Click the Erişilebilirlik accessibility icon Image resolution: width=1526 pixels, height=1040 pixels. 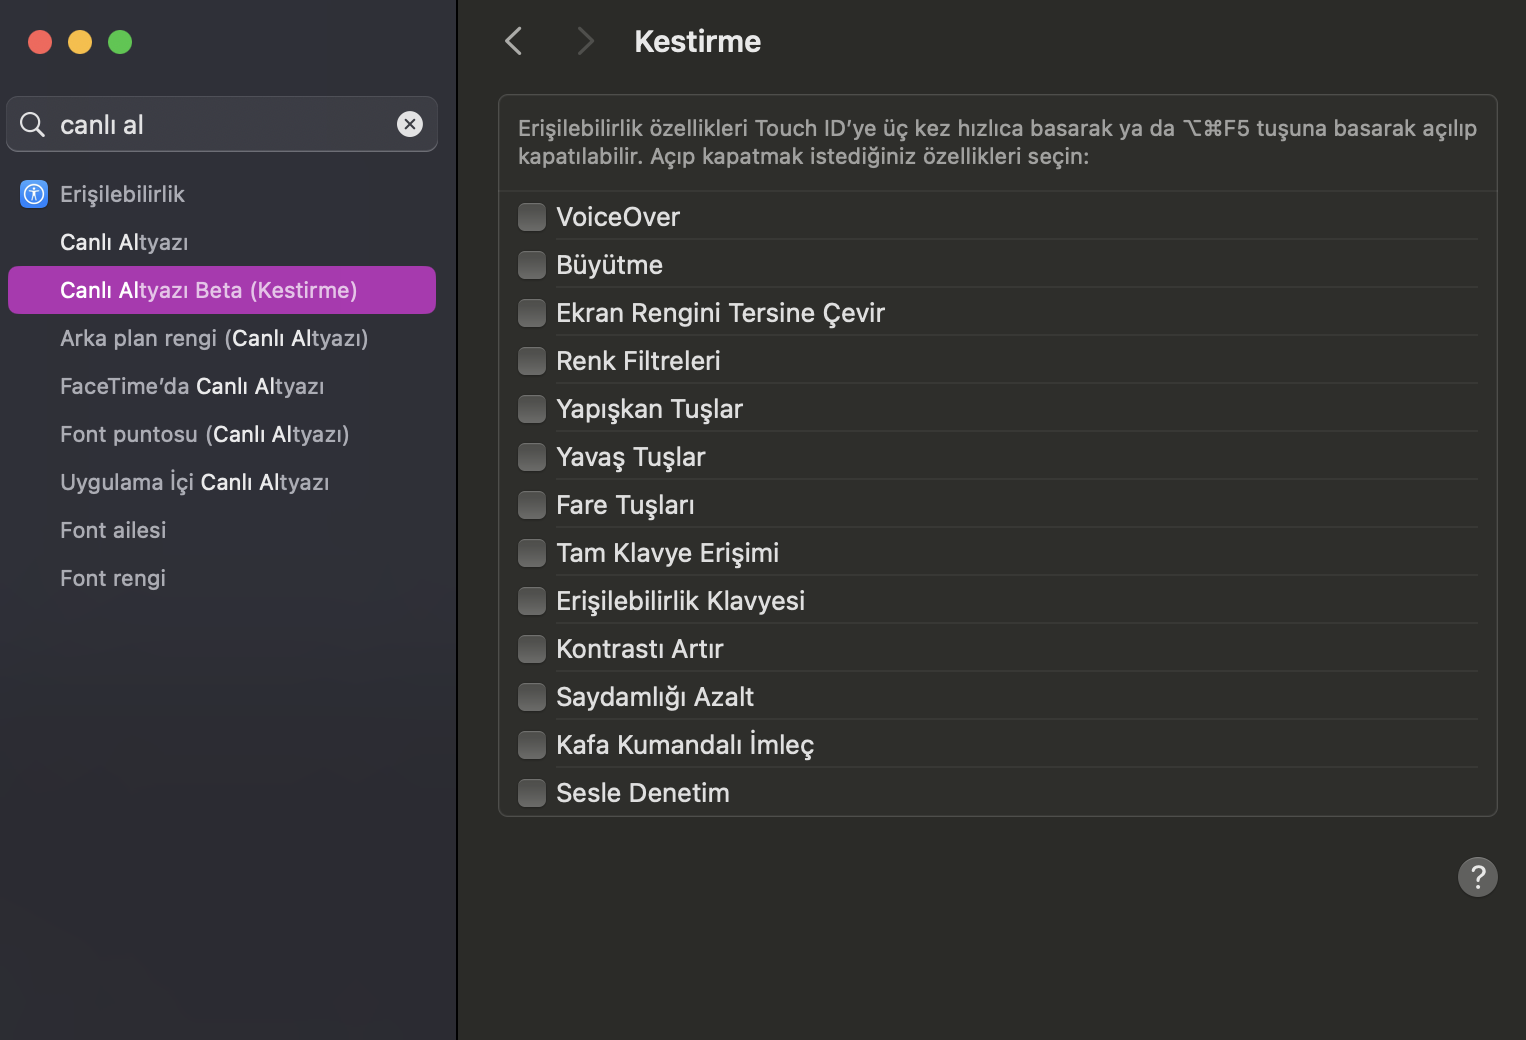34,194
